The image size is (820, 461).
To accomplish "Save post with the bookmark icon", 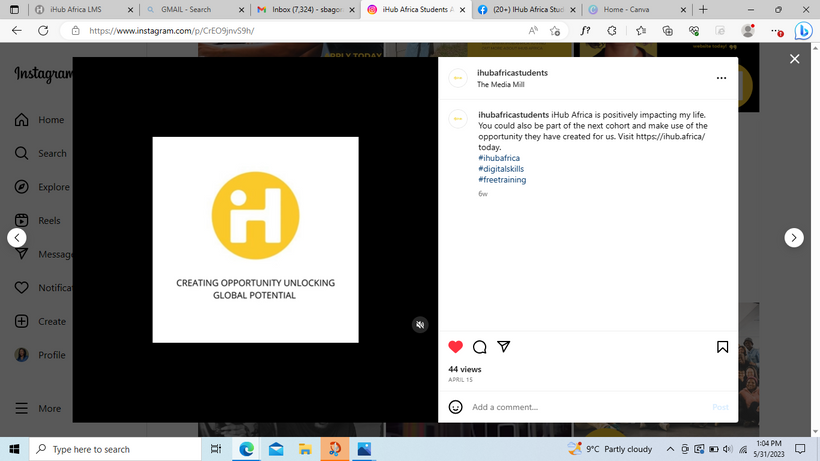I will point(722,347).
